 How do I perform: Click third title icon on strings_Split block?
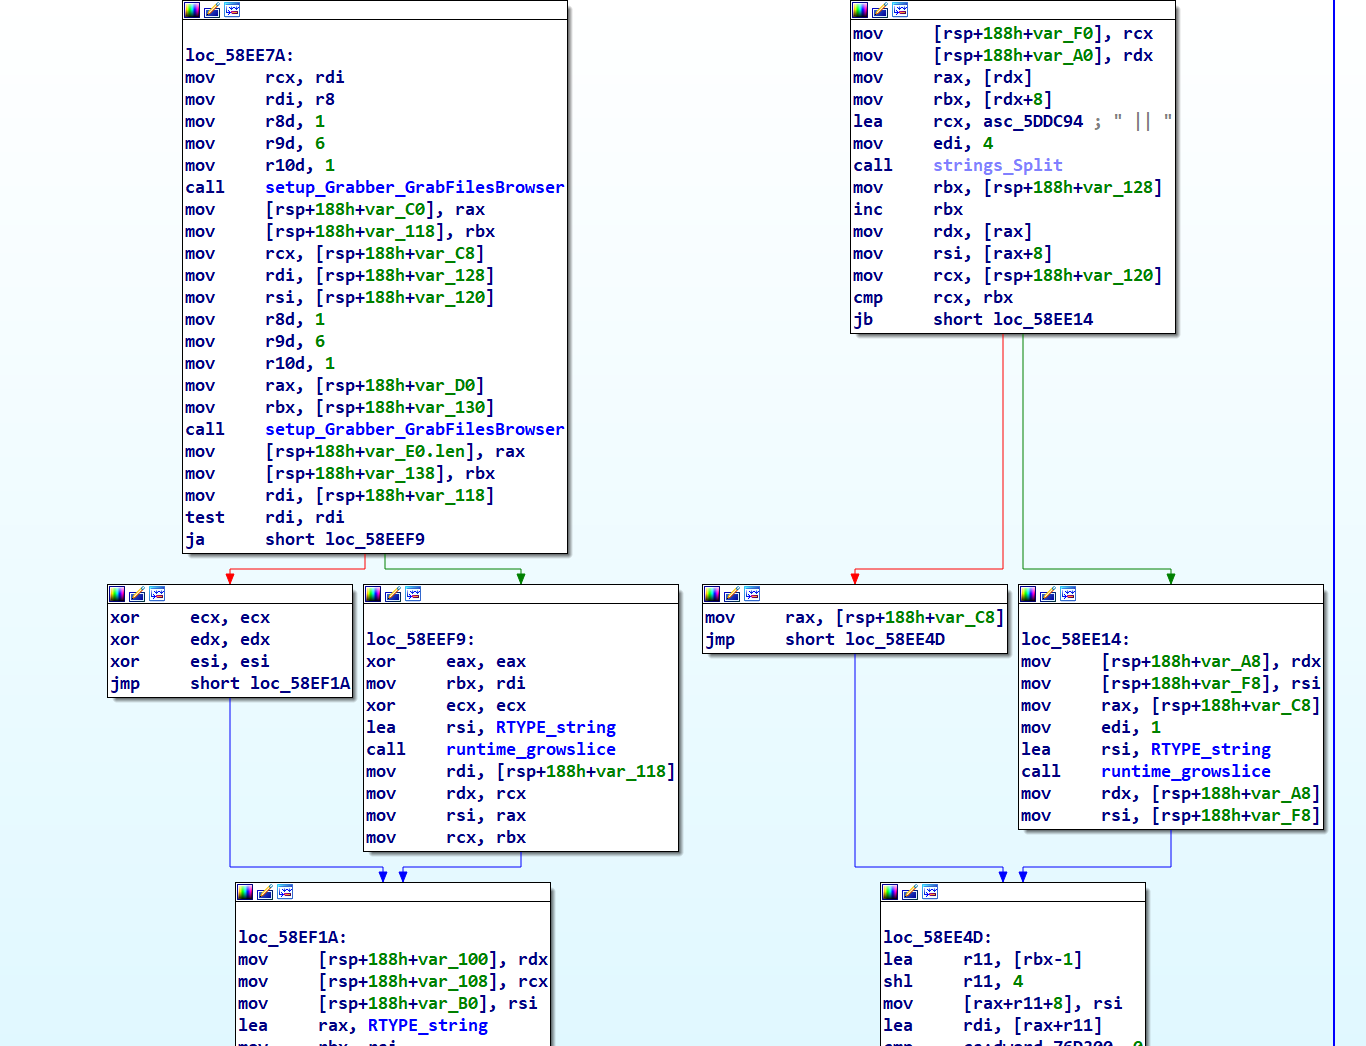point(900,10)
